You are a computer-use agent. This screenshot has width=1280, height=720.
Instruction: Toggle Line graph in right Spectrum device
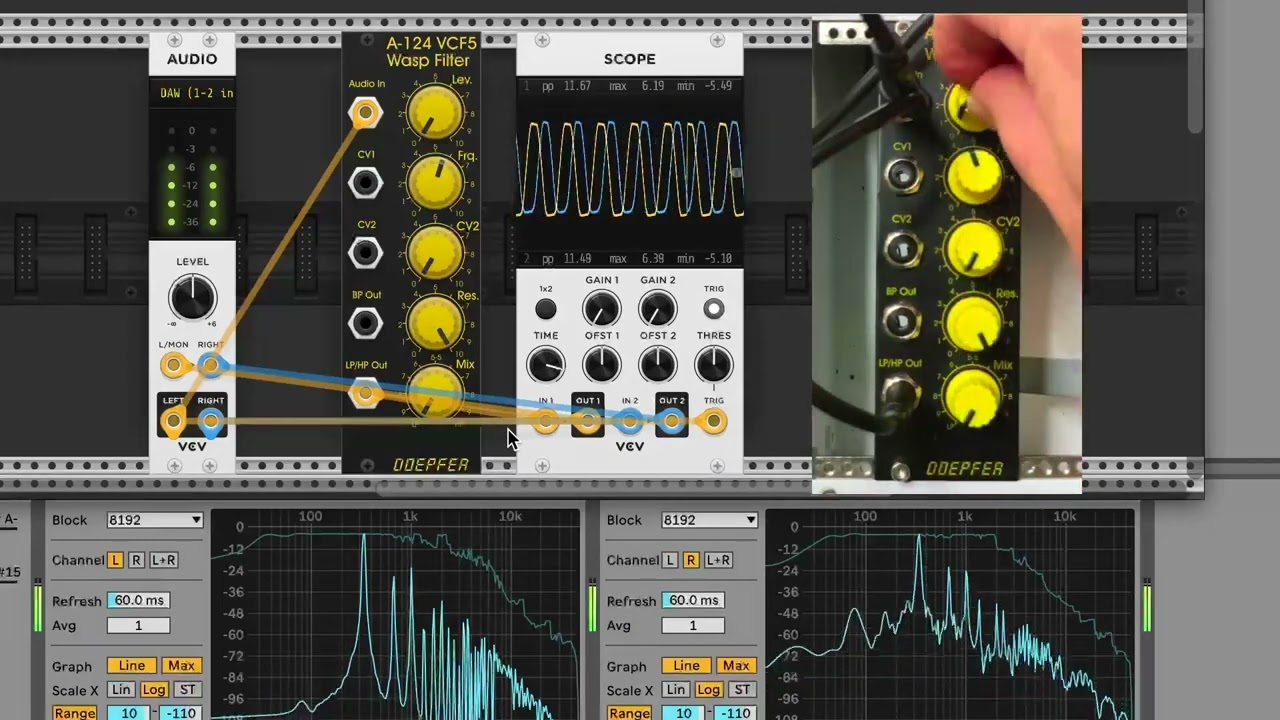[x=686, y=666]
